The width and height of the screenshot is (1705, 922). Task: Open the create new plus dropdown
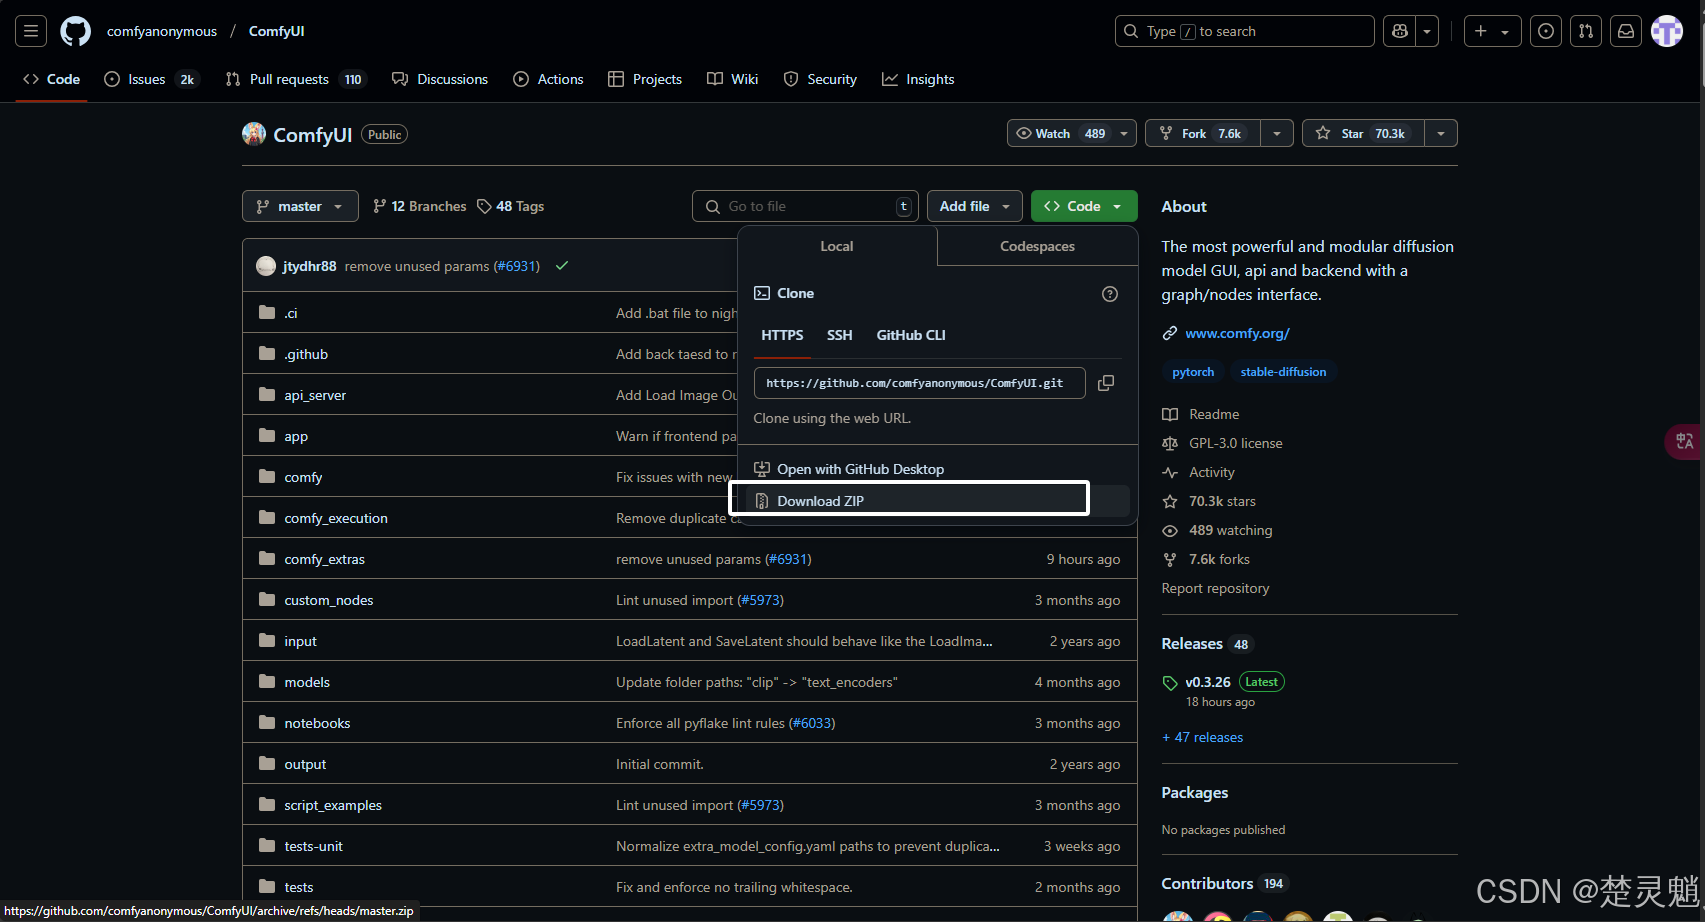tap(1492, 31)
